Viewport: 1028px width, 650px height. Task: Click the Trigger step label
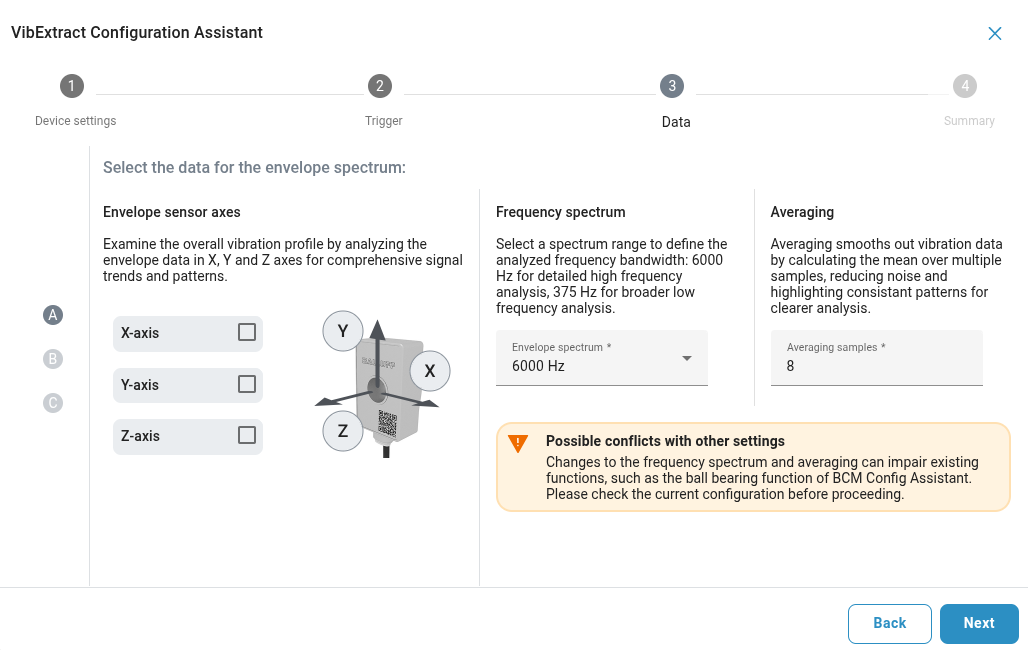pyautogui.click(x=384, y=121)
